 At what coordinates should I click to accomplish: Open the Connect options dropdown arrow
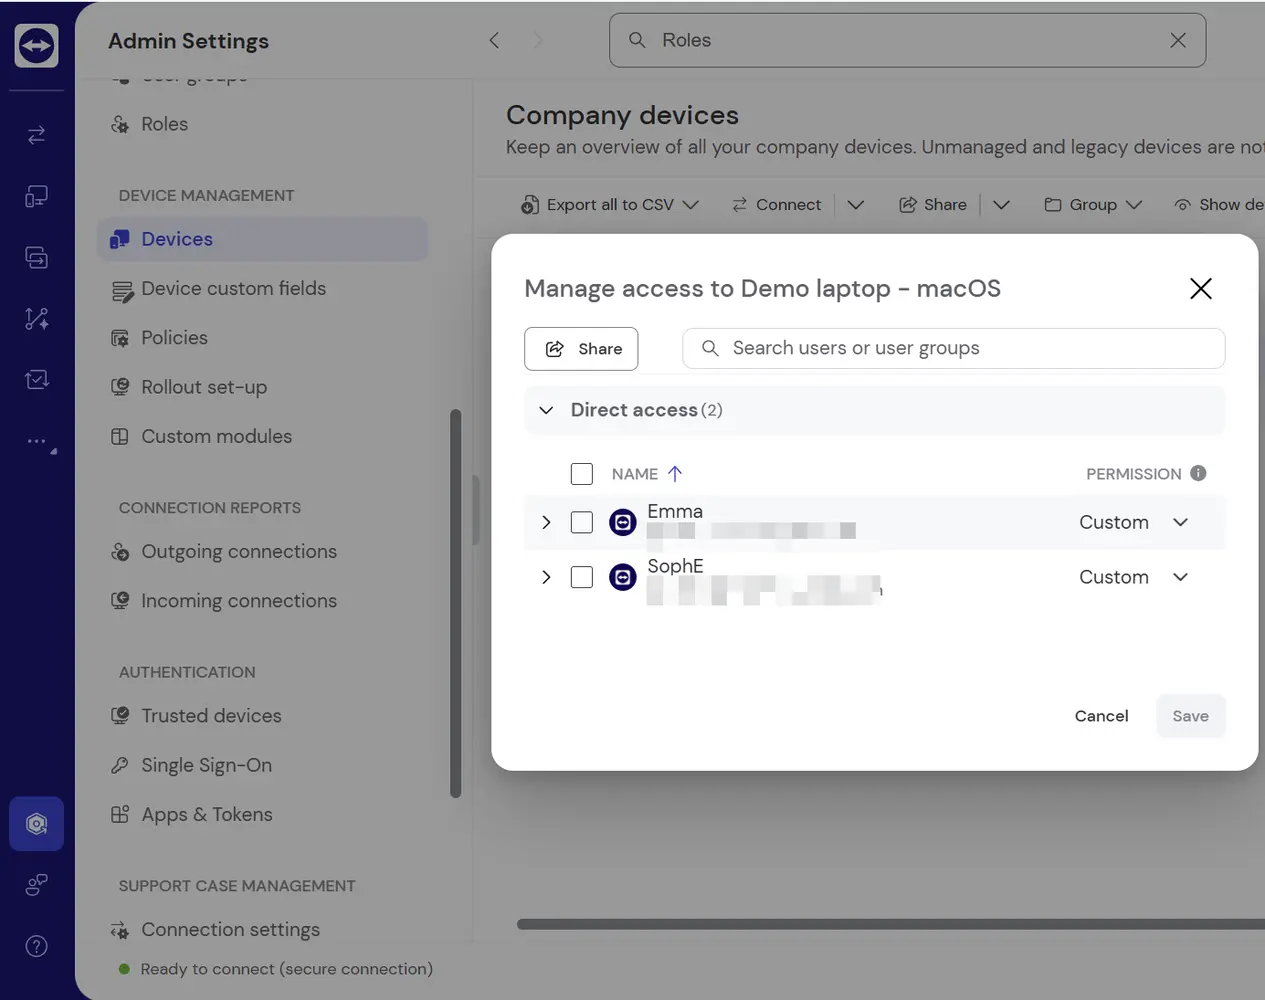tap(856, 205)
